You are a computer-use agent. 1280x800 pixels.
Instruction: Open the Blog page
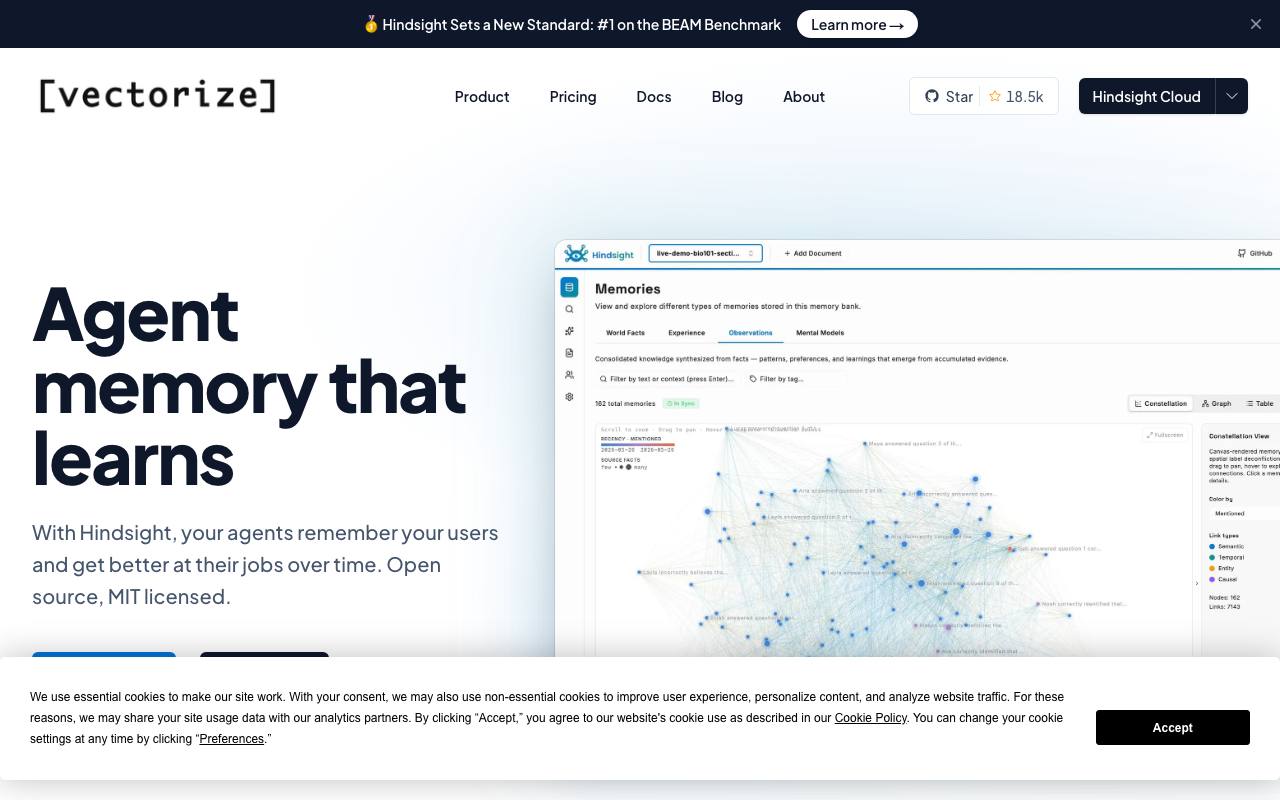(x=727, y=96)
